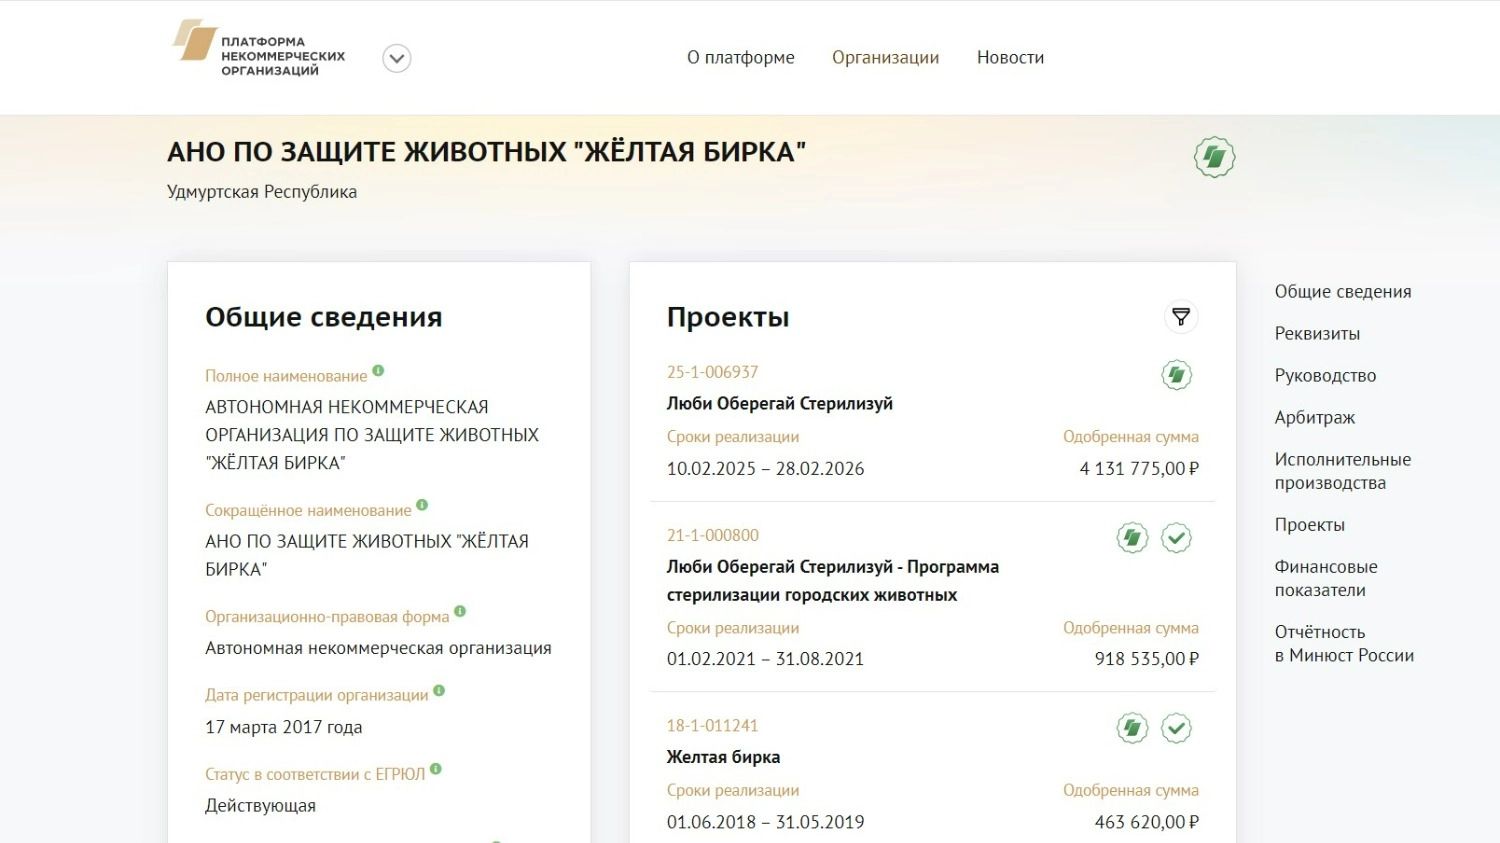Open the Организации menu item
1500x843 pixels.
886,58
